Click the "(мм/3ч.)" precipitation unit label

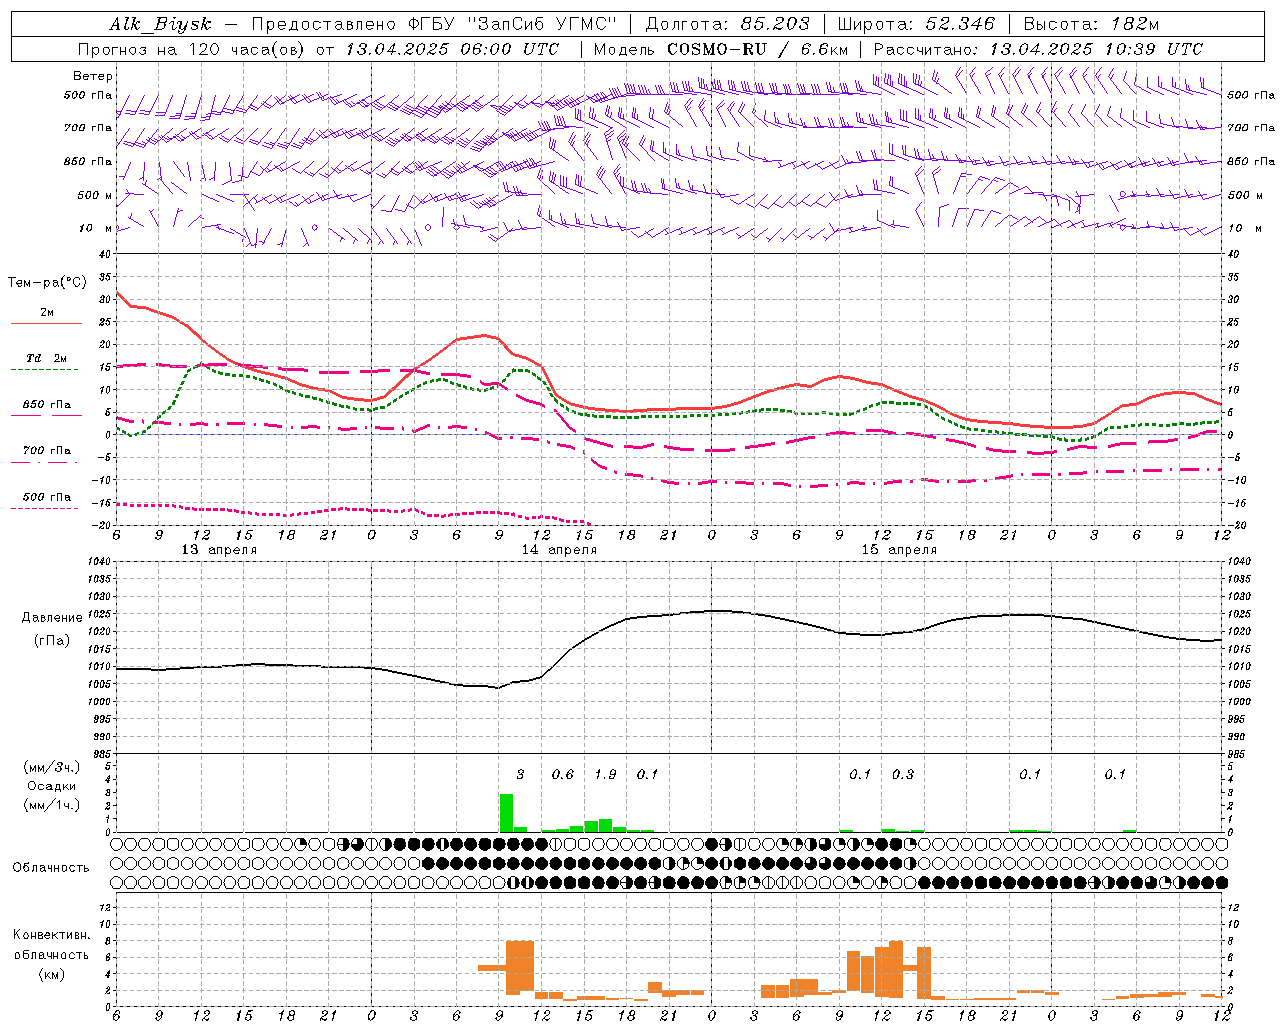click(52, 767)
